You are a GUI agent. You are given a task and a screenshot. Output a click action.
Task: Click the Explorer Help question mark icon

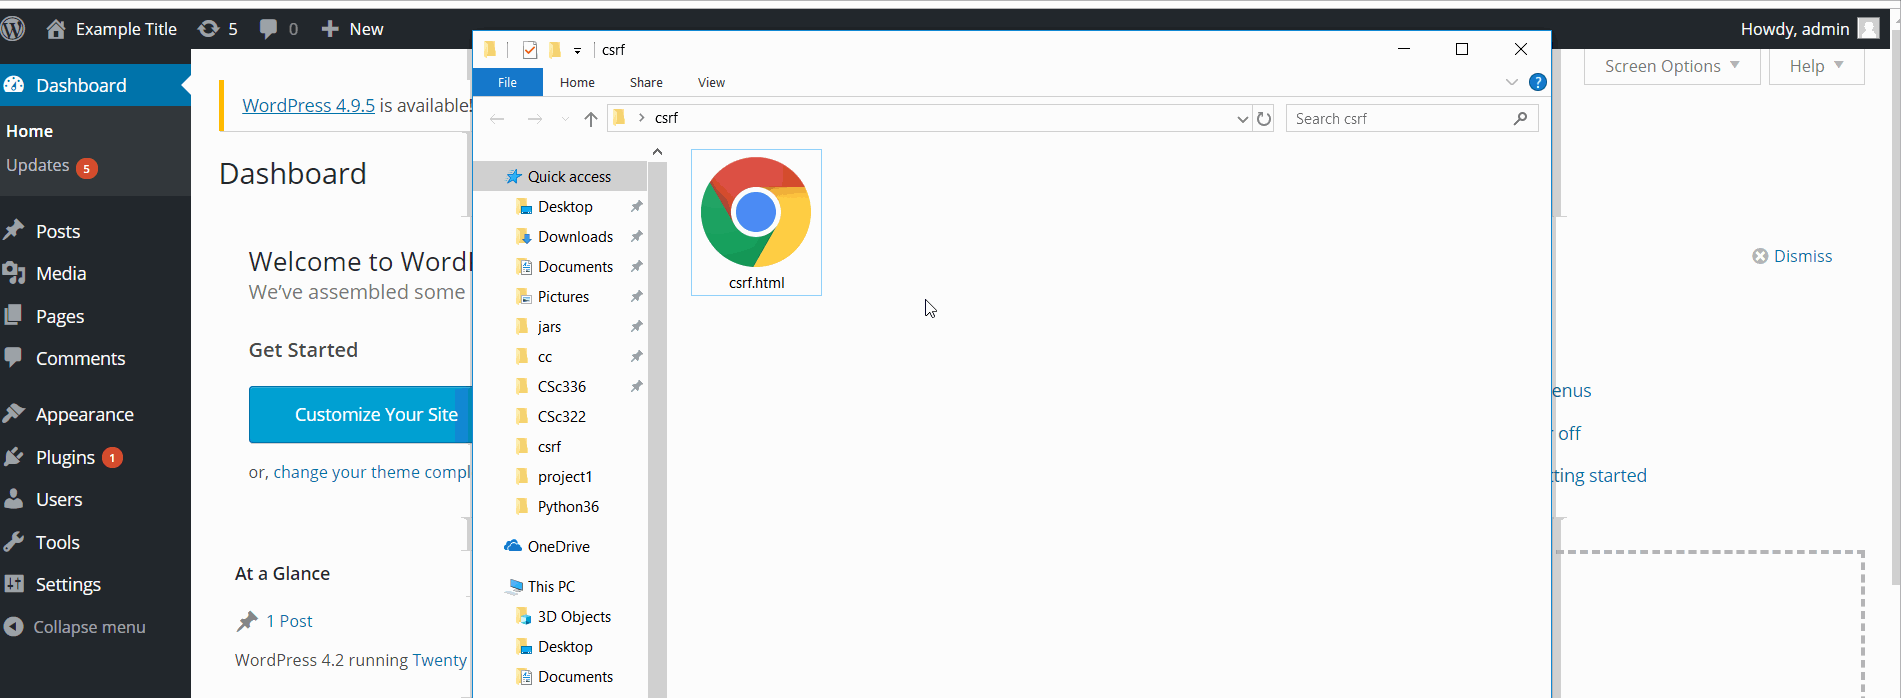tap(1538, 82)
